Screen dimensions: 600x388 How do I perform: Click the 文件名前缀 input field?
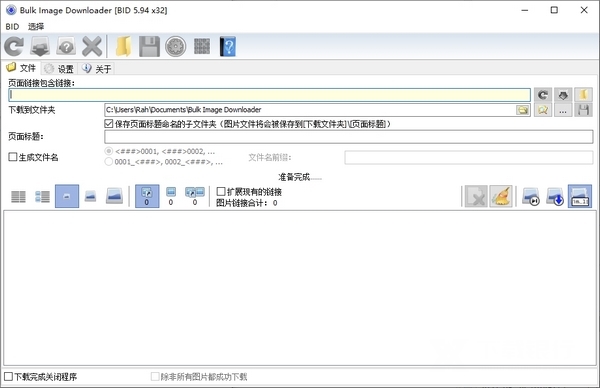(x=469, y=157)
